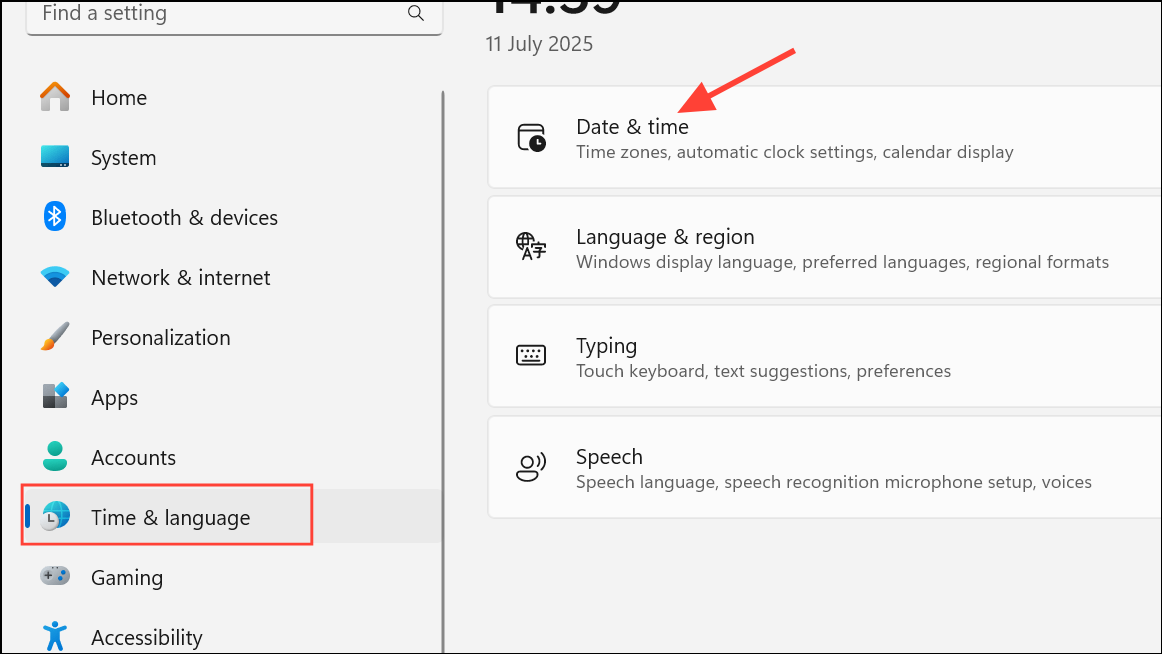
Task: Click the Accounts person icon
Action: tap(55, 457)
